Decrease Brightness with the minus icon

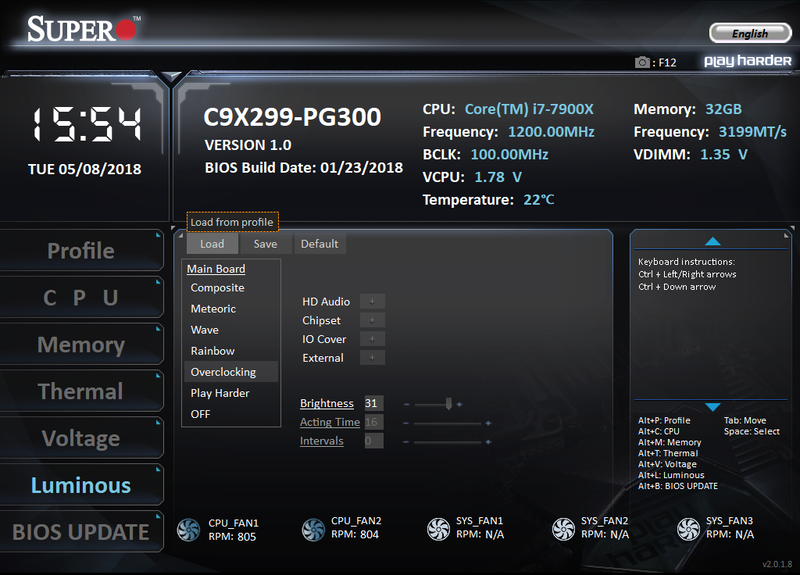[x=407, y=404]
